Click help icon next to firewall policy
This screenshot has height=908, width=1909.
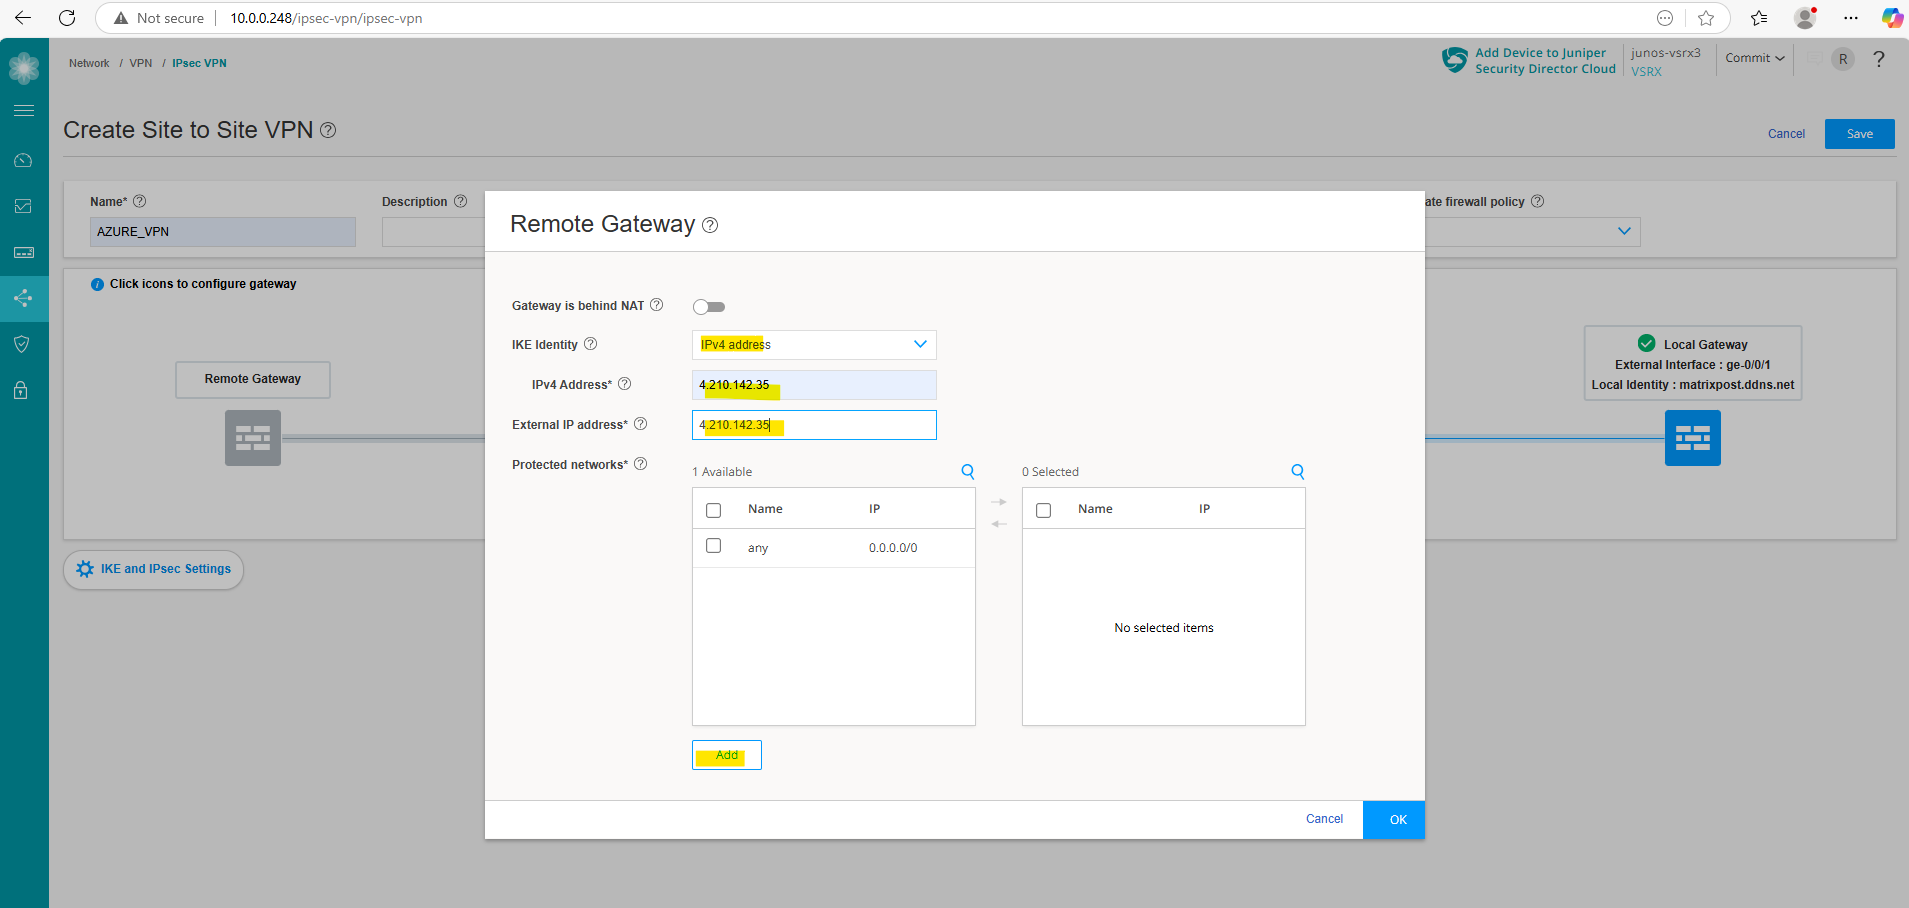[1538, 201]
